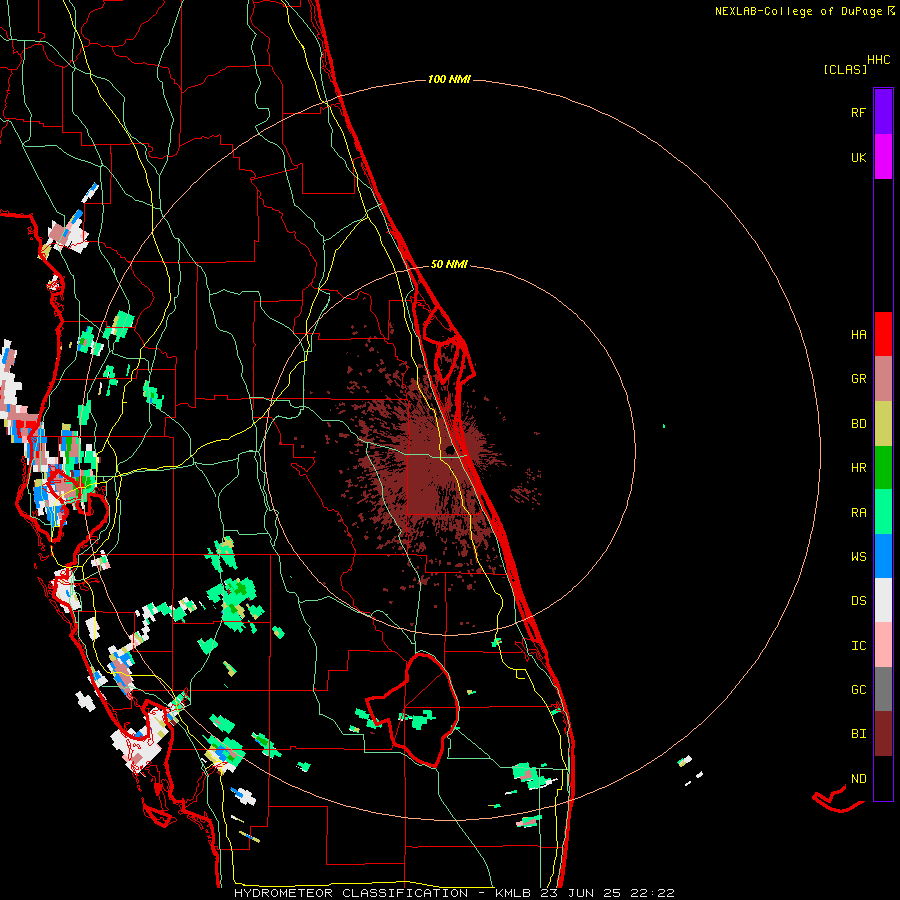Select the GC gray legend swatch
The width and height of the screenshot is (900, 900).
(883, 689)
